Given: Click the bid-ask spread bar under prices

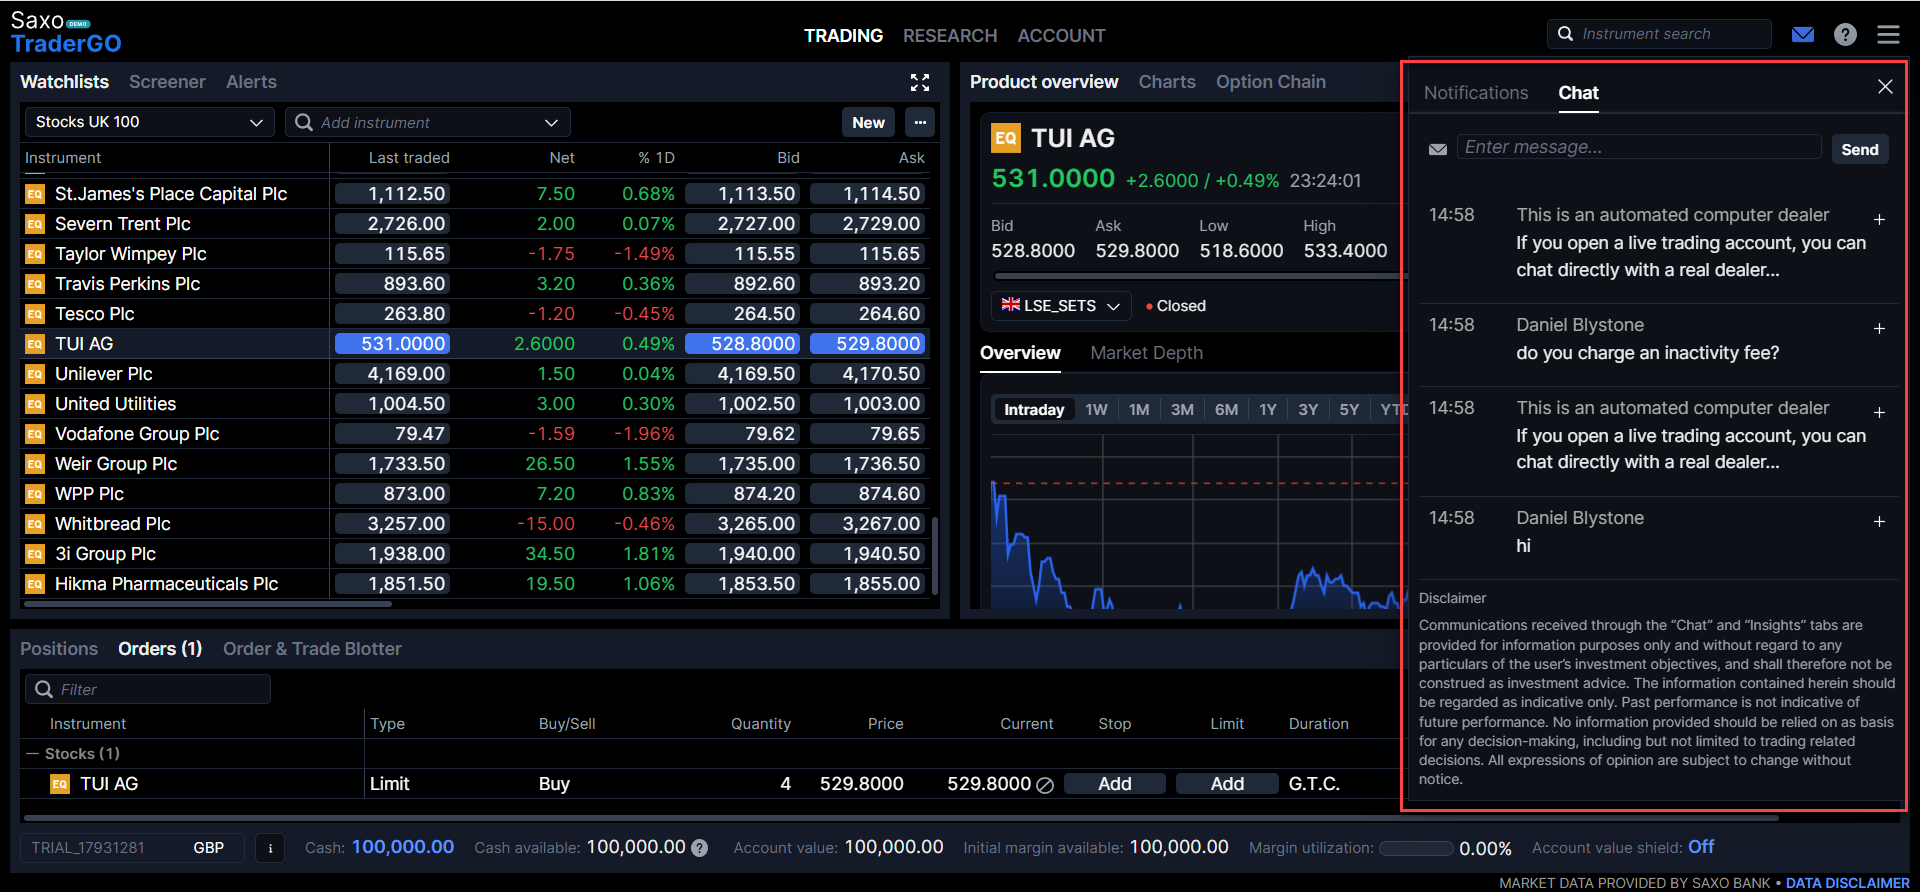Looking at the screenshot, I should pyautogui.click(x=1200, y=276).
